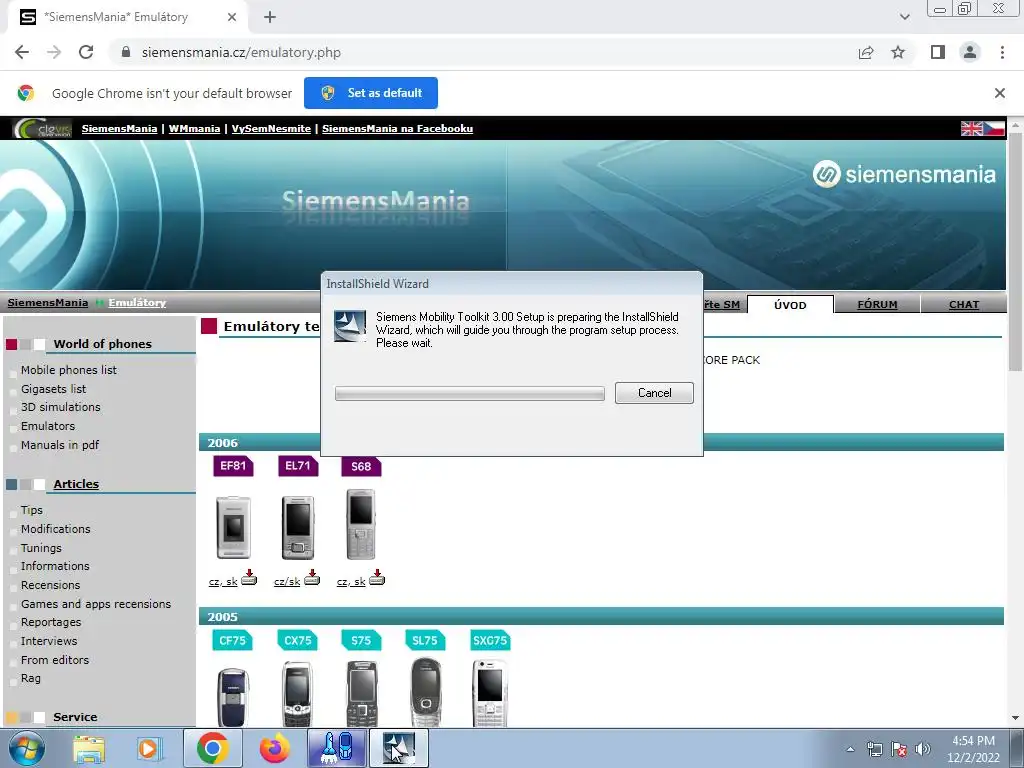
Task: Click the InstallShield setup progress bar
Action: [x=470, y=393]
